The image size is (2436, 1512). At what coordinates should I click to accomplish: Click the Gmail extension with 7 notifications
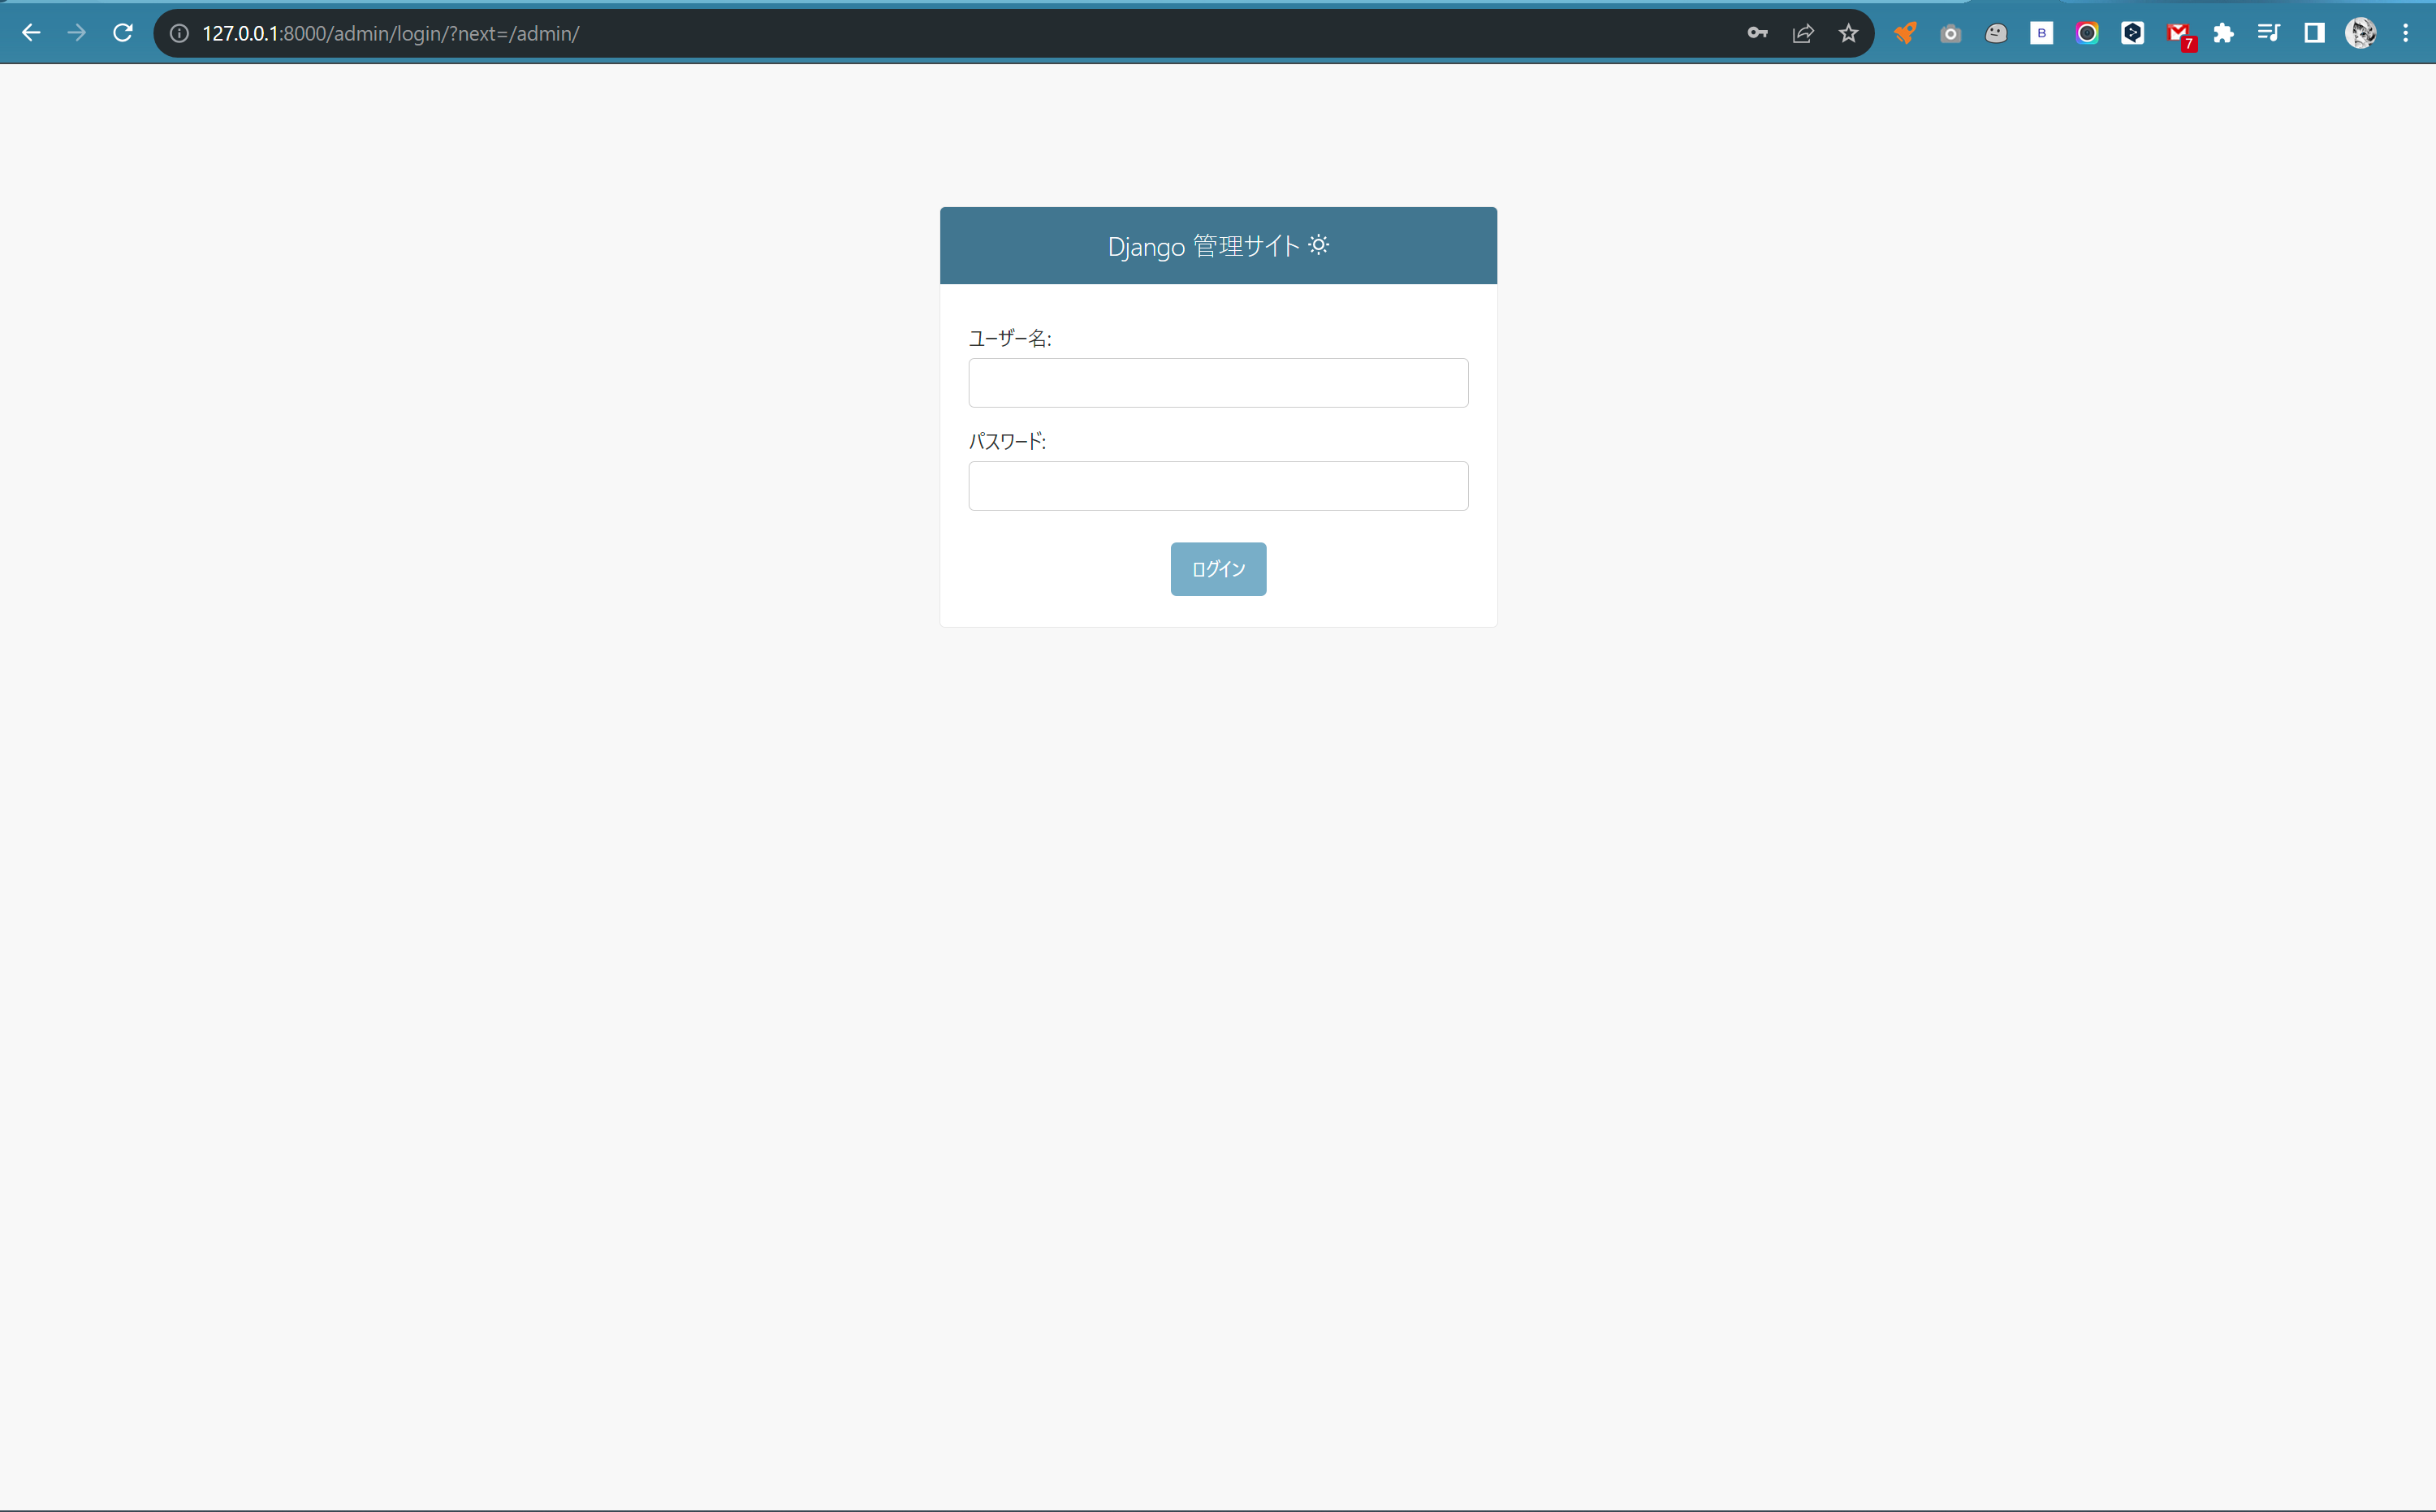(2180, 33)
